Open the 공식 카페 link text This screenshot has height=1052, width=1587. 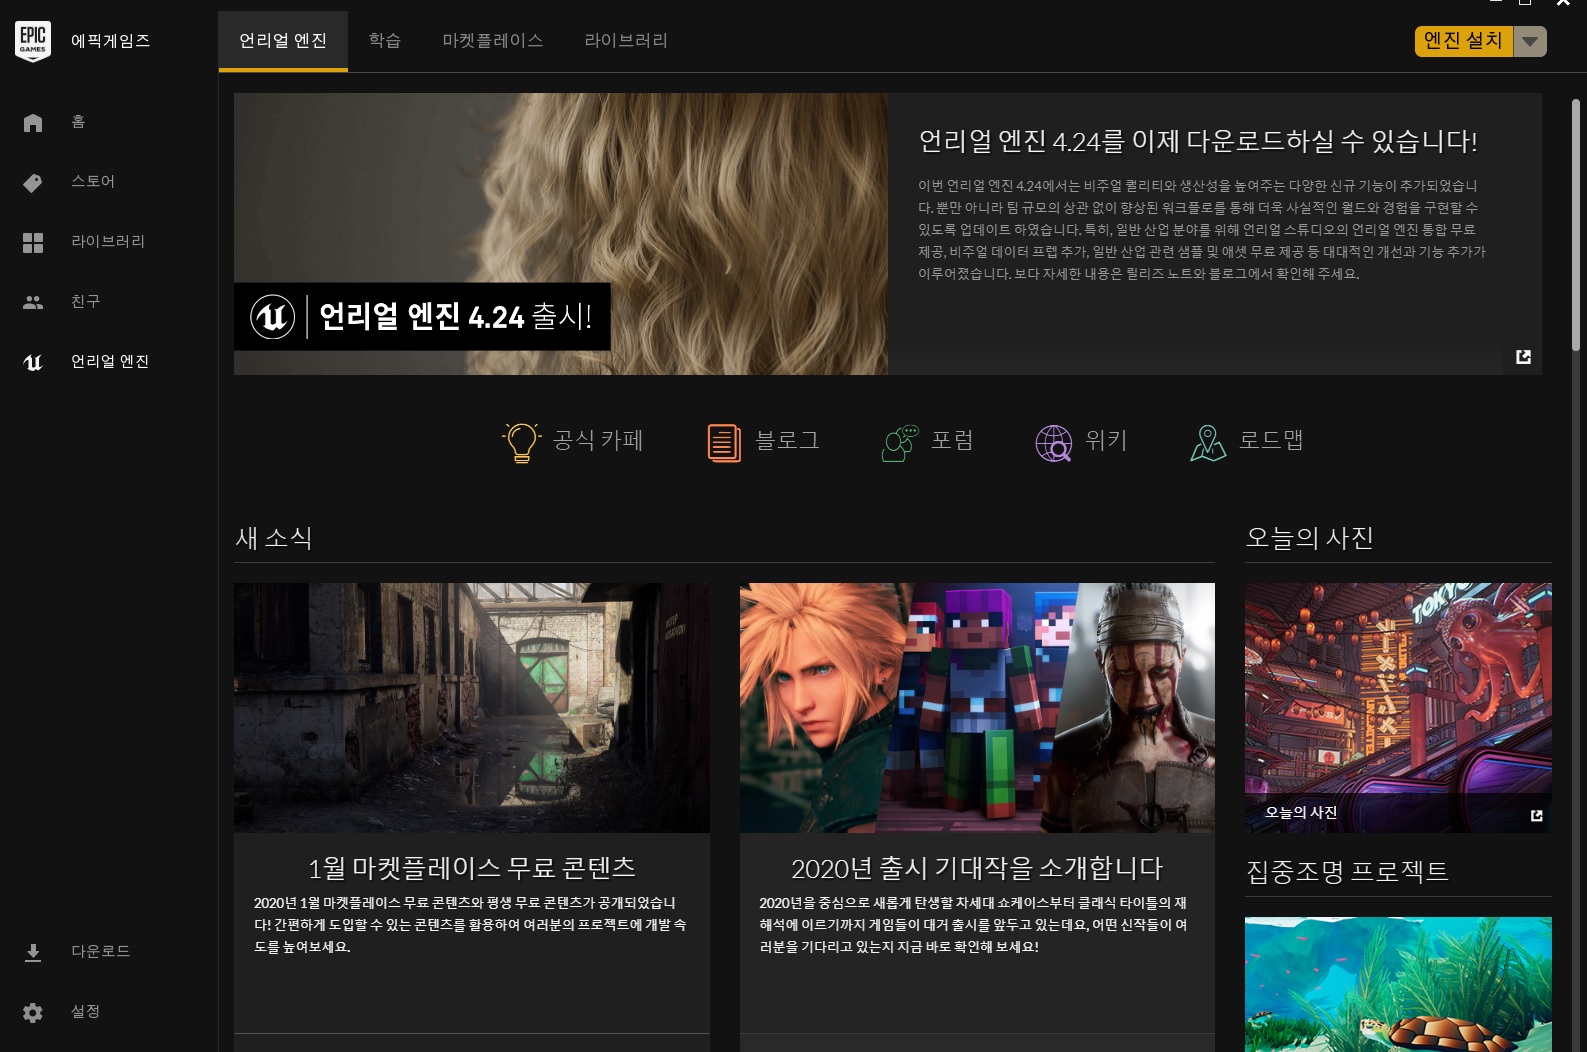click(598, 440)
